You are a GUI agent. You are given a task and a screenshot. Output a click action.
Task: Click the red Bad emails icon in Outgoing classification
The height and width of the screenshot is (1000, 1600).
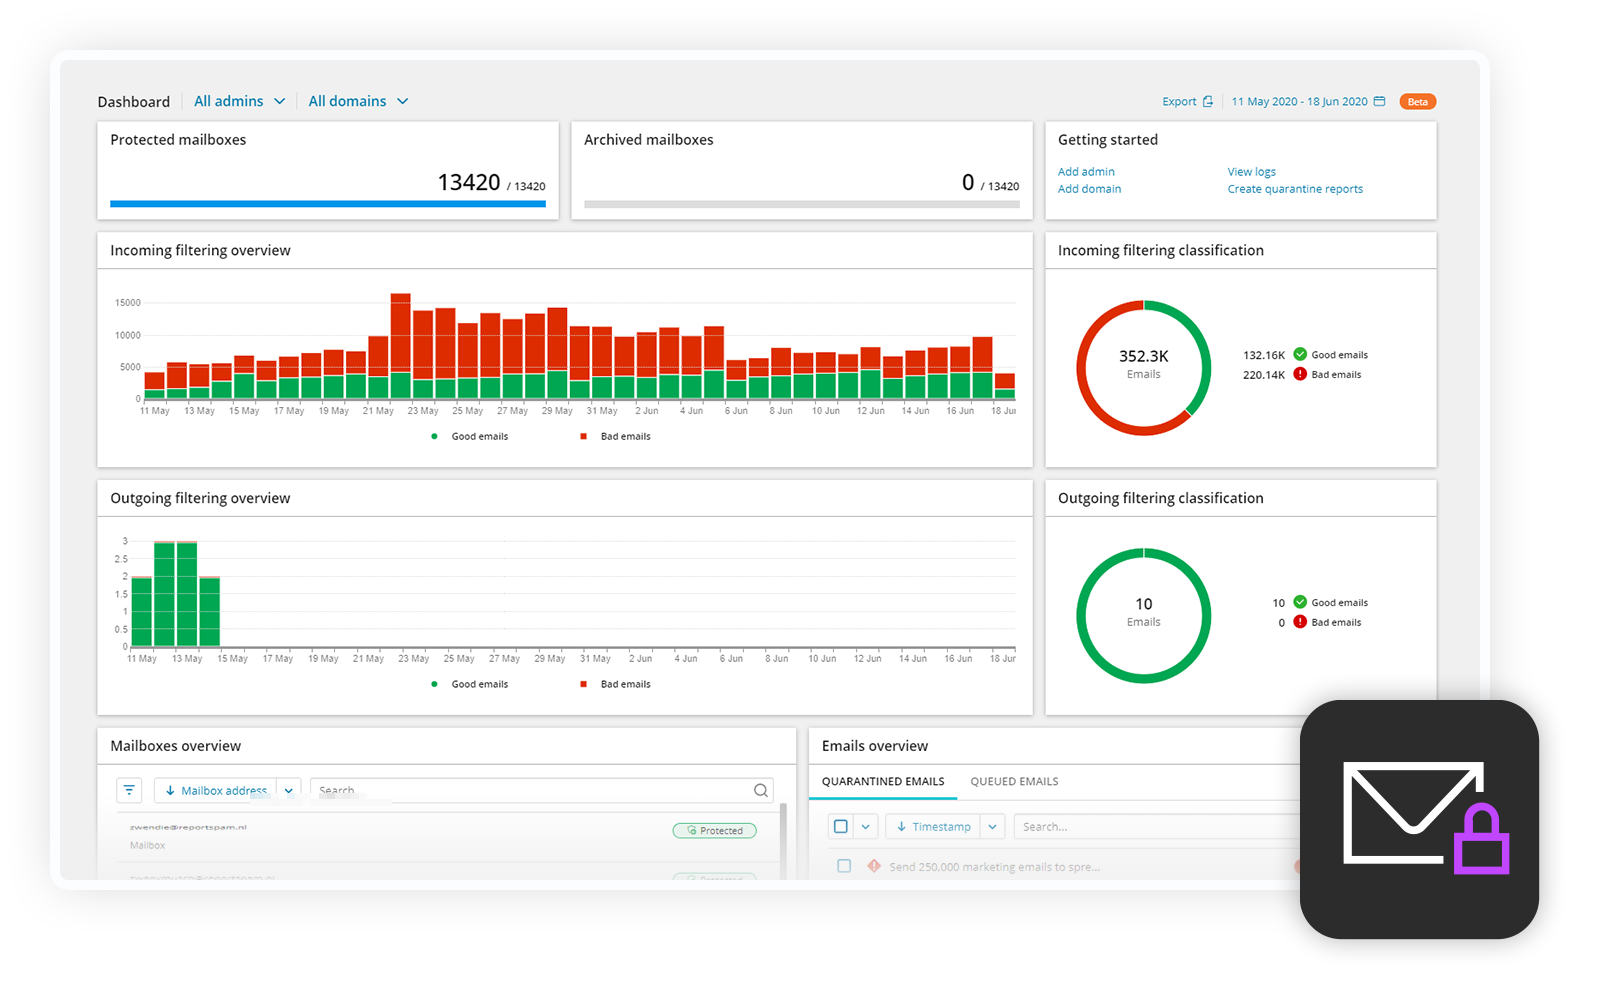[x=1300, y=622]
